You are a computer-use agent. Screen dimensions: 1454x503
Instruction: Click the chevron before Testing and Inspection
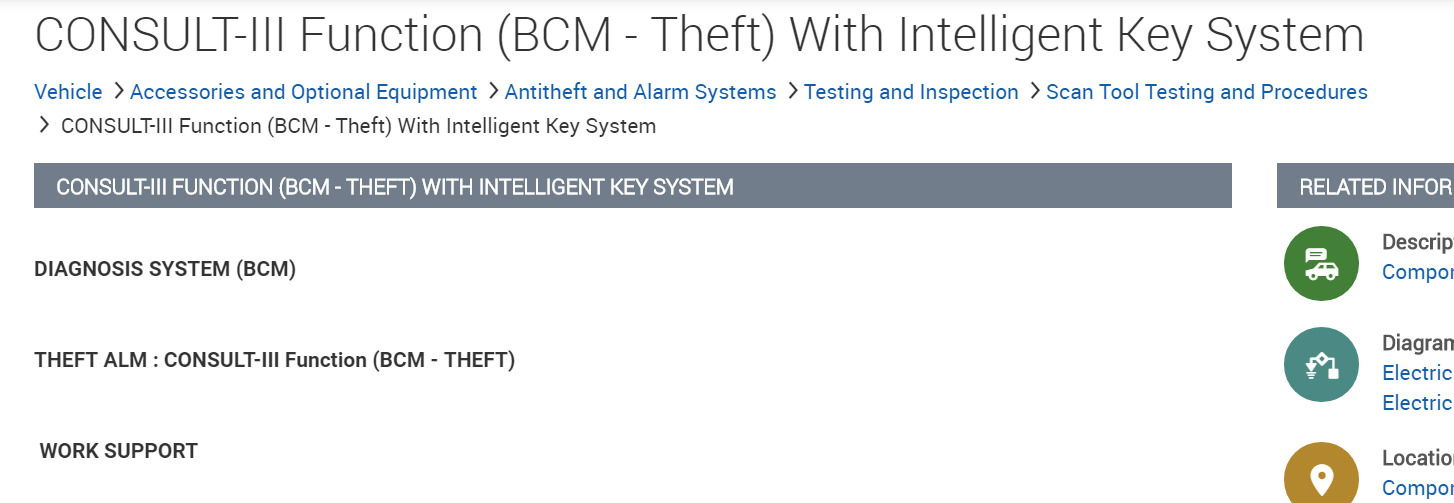point(792,92)
